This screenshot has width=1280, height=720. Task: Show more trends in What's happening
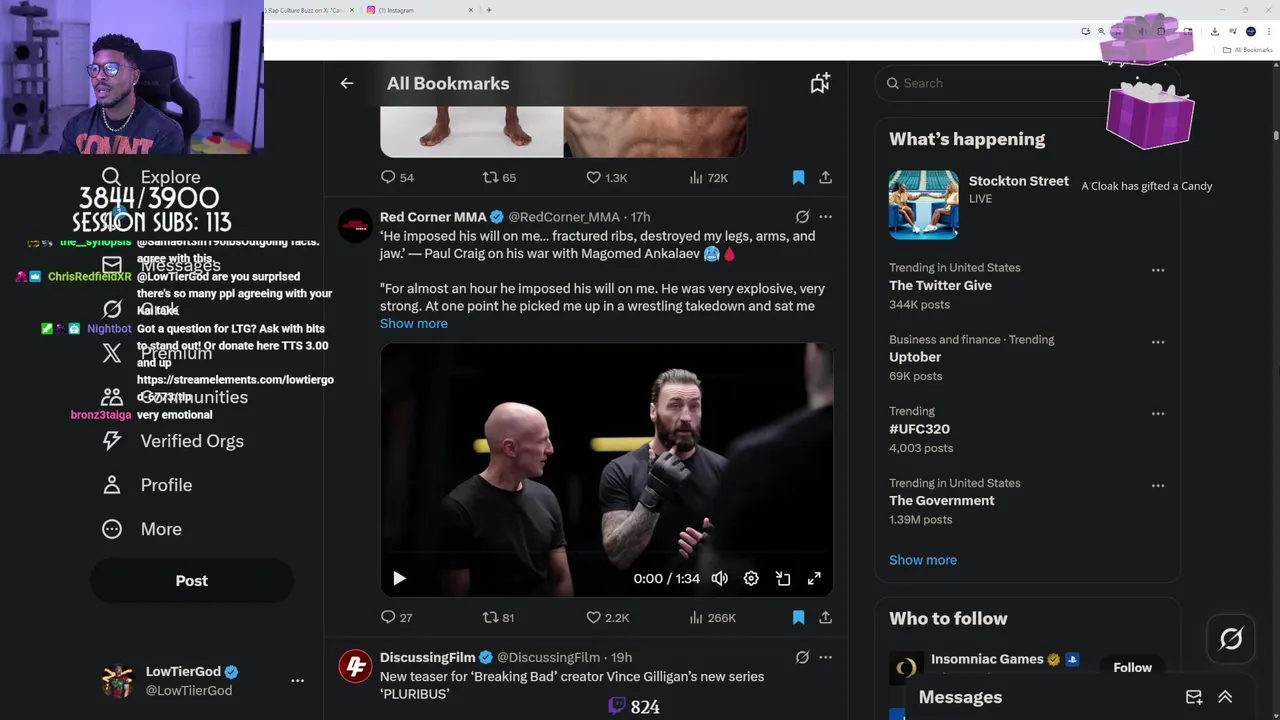pyautogui.click(x=923, y=560)
